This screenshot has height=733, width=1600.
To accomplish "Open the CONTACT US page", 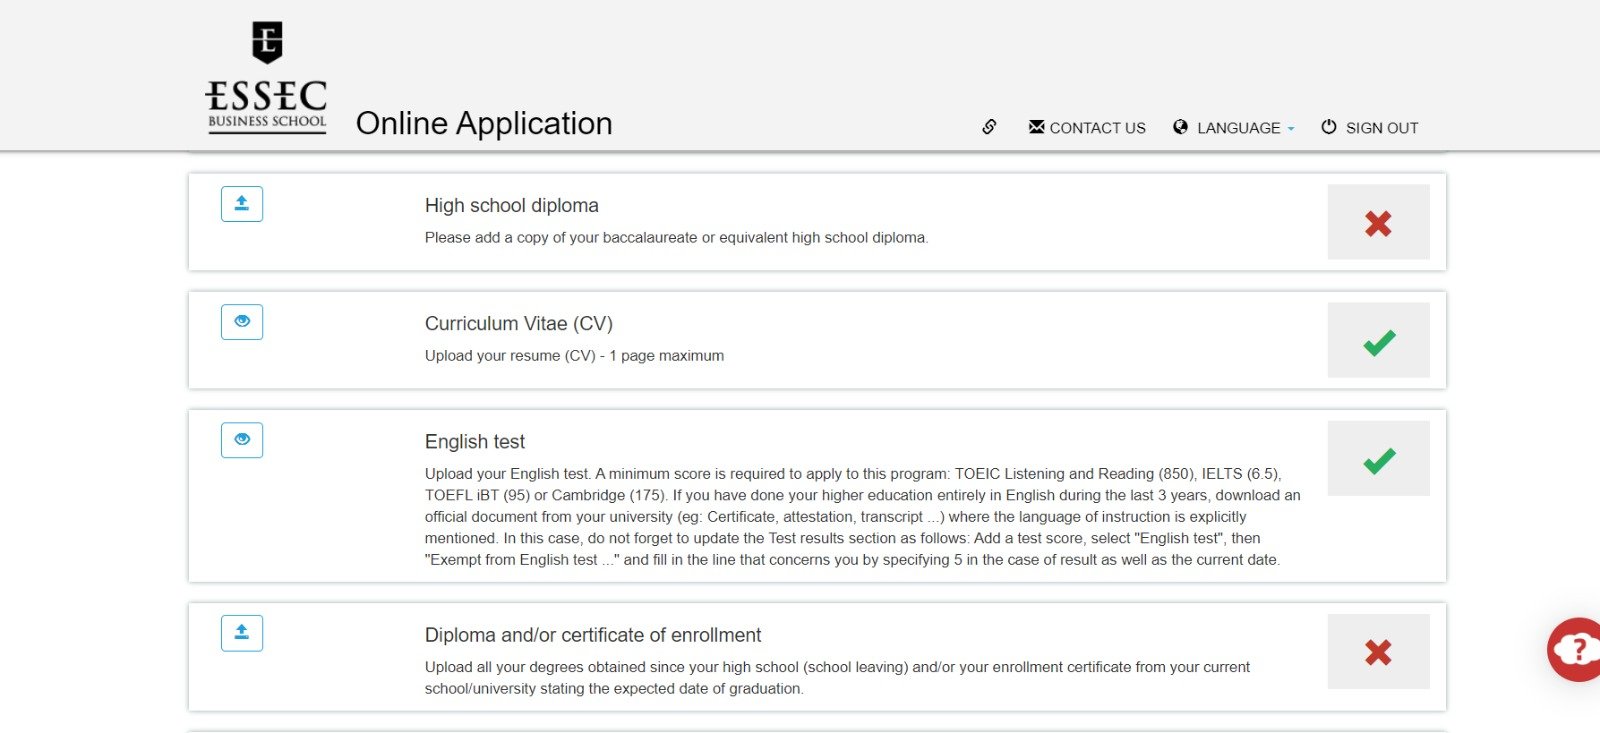I will point(1087,128).
